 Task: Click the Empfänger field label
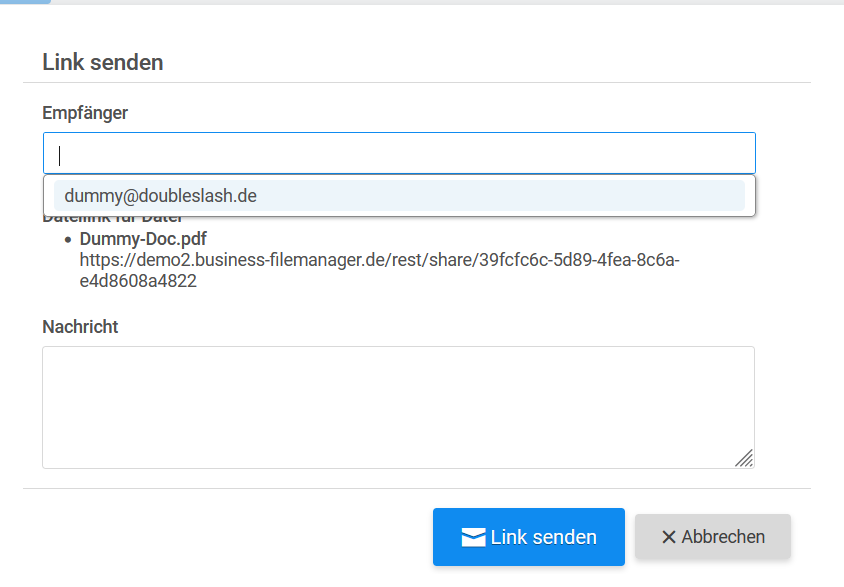85,113
